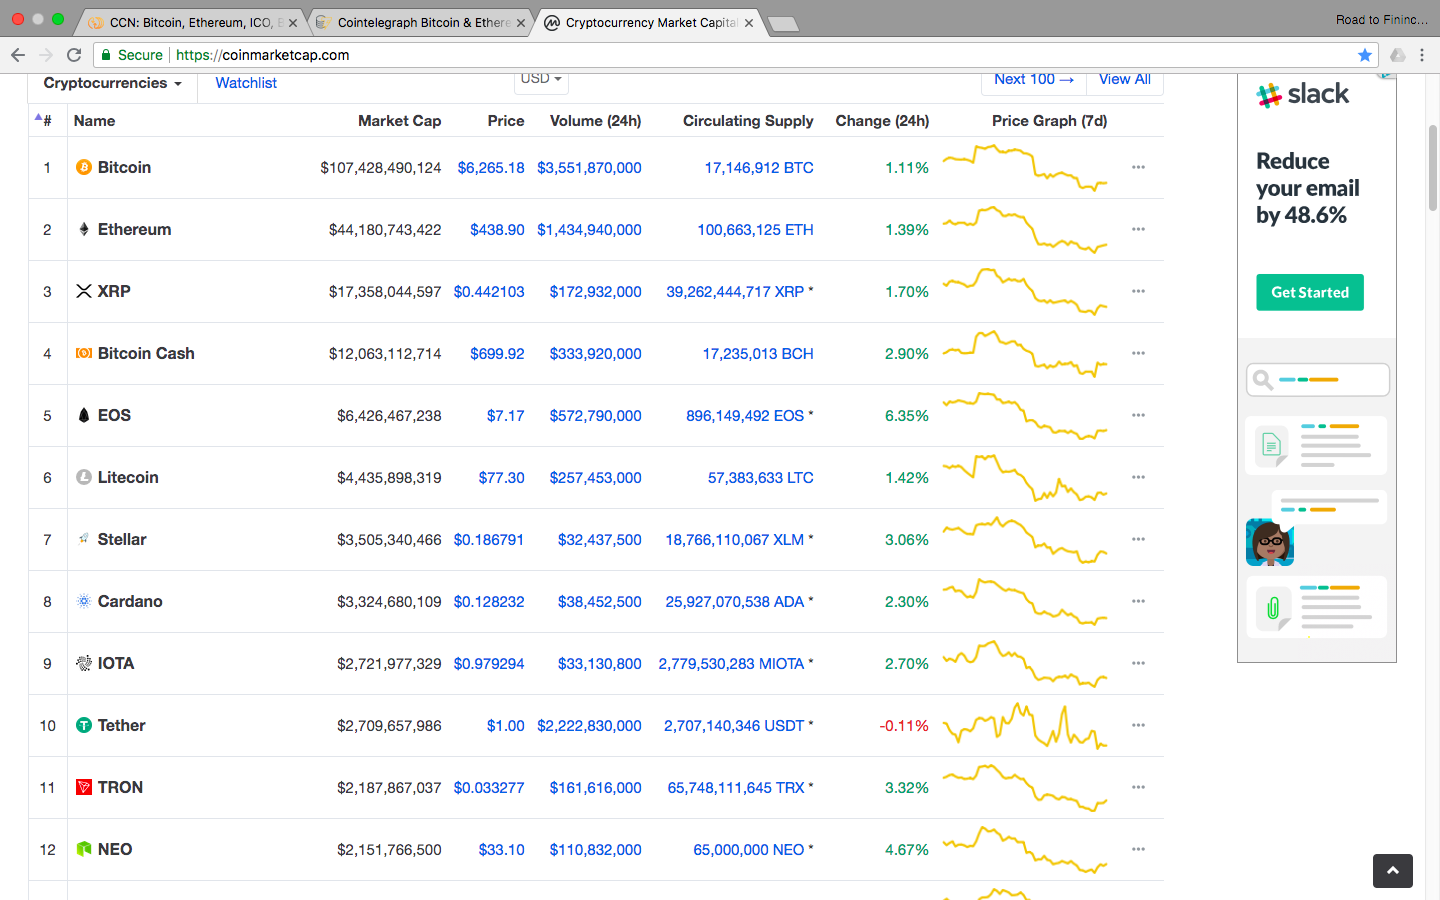Open more options menu for NEO row
Screen dimensions: 1440x900
click(1138, 849)
